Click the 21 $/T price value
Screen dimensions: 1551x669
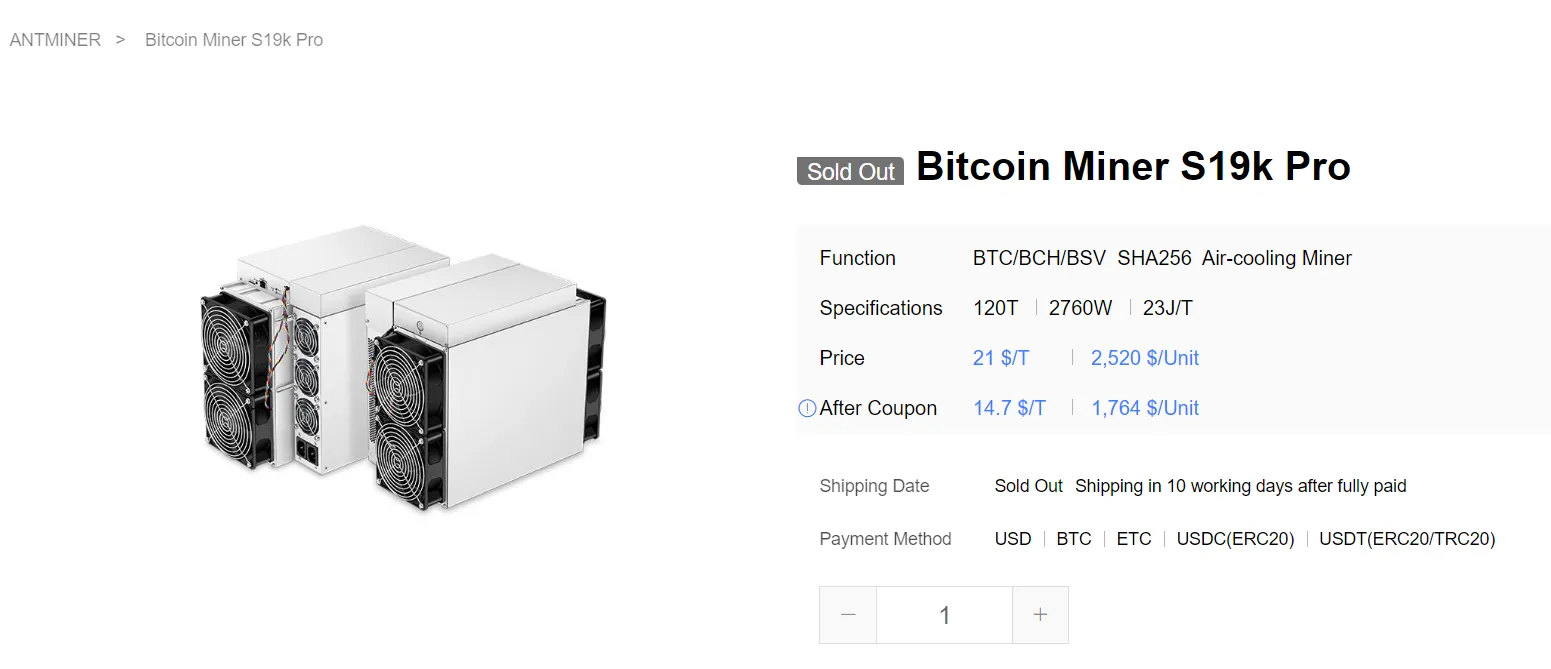pyautogui.click(x=1001, y=358)
